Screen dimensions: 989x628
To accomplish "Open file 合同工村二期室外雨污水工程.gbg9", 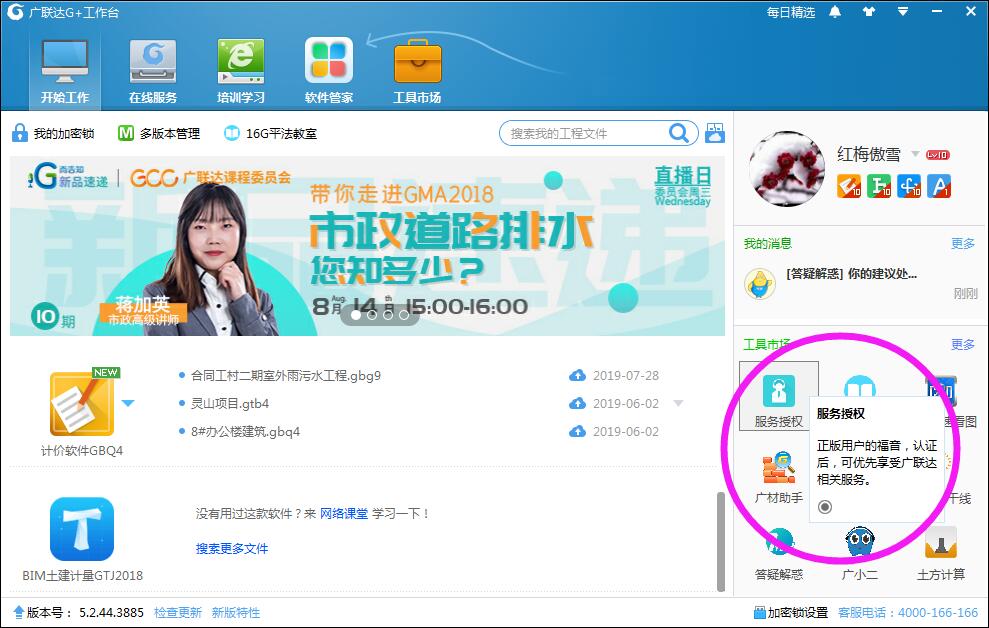I will [286, 376].
